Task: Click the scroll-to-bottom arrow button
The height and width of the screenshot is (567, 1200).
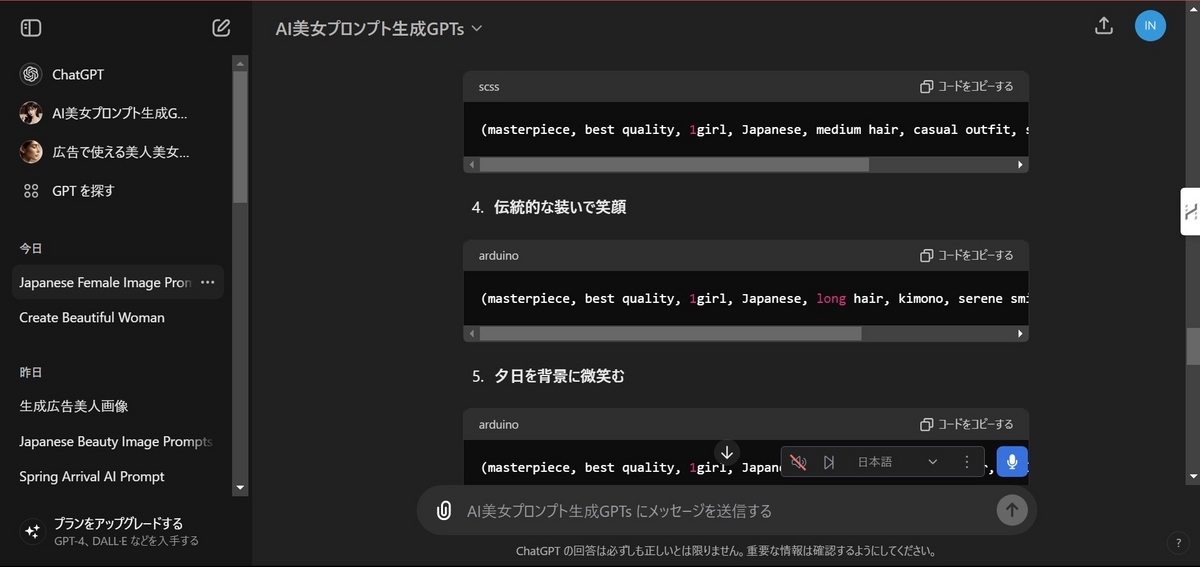Action: [x=727, y=452]
